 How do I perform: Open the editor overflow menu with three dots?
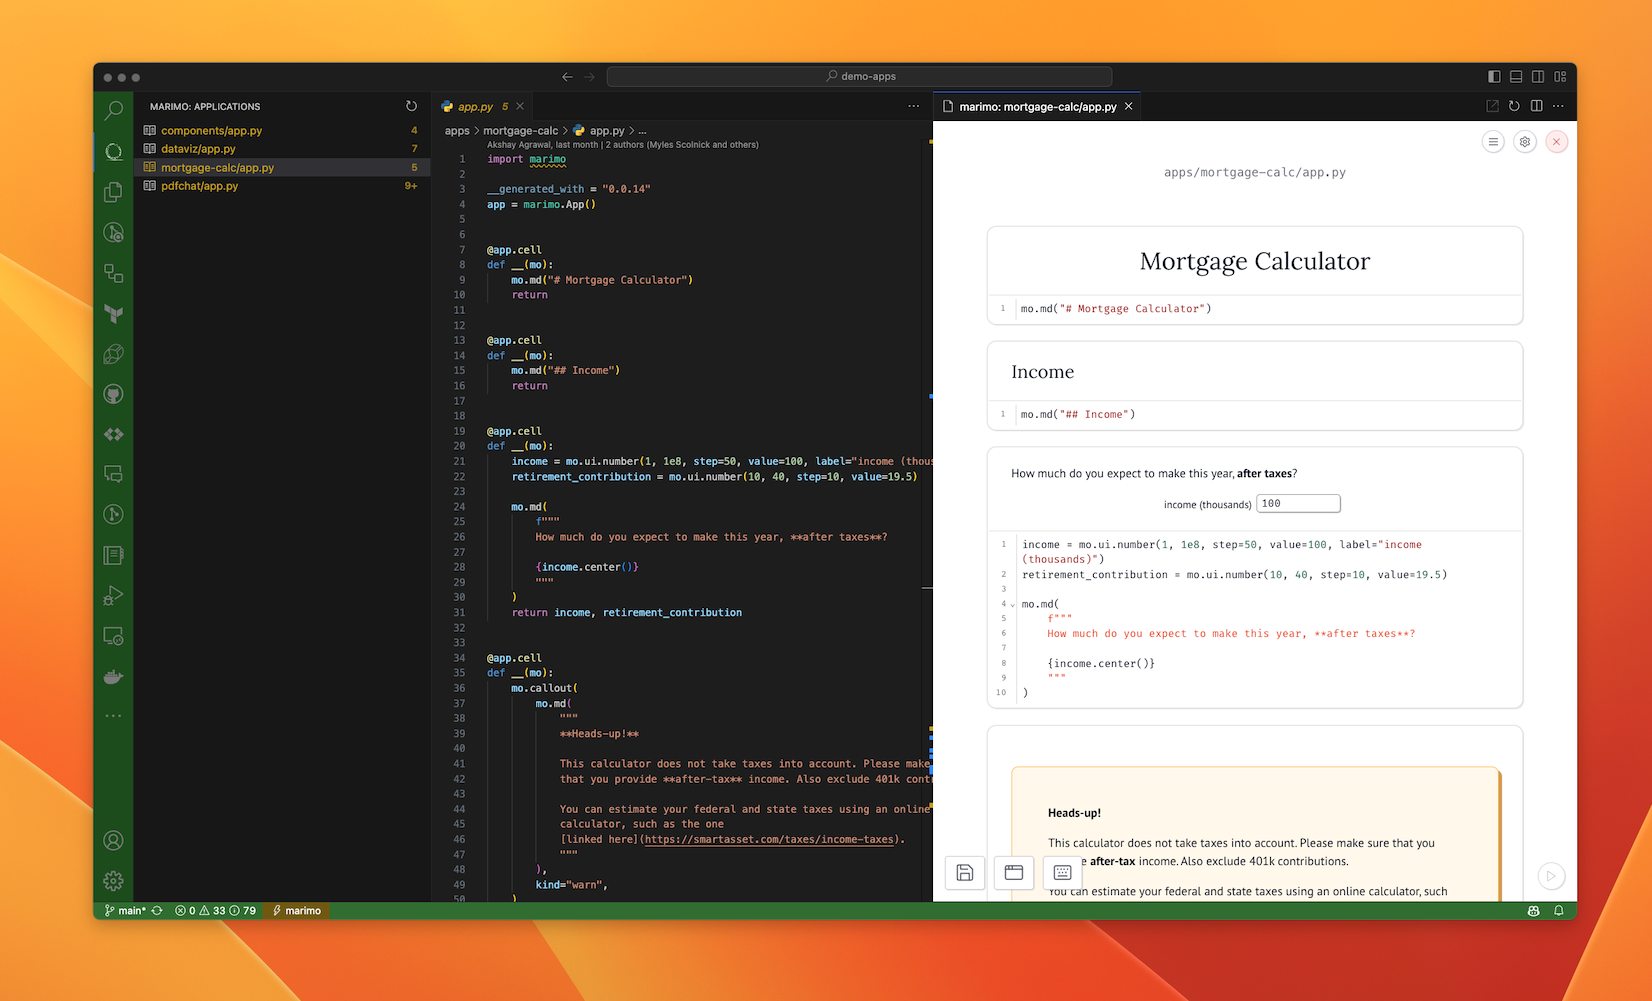913,105
